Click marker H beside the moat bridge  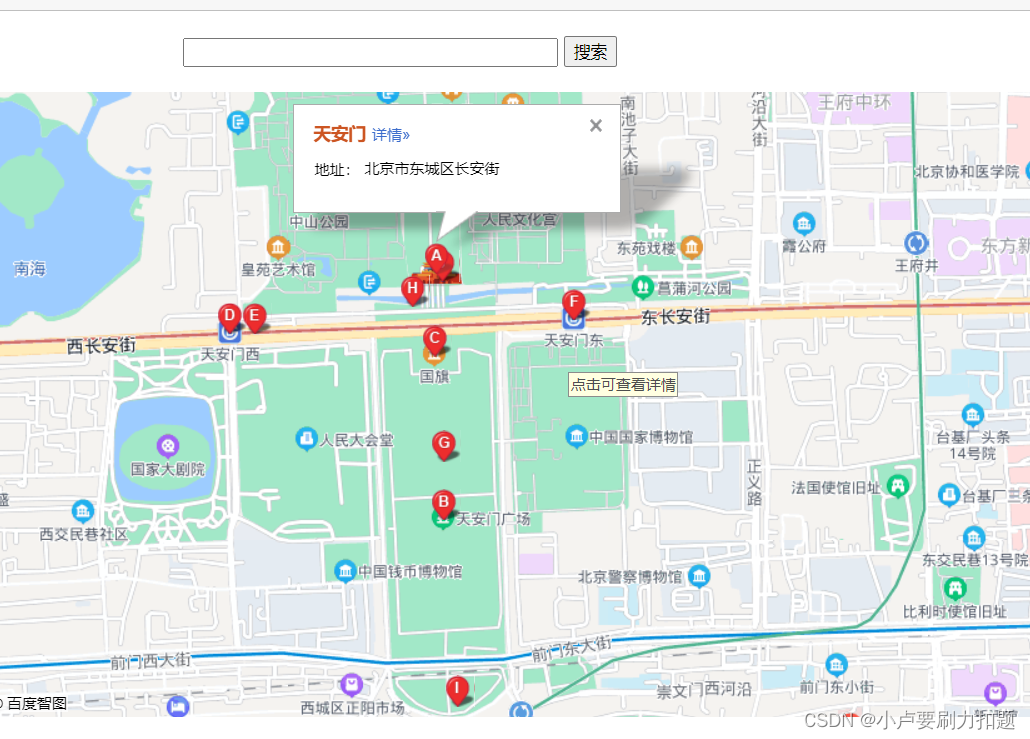412,290
